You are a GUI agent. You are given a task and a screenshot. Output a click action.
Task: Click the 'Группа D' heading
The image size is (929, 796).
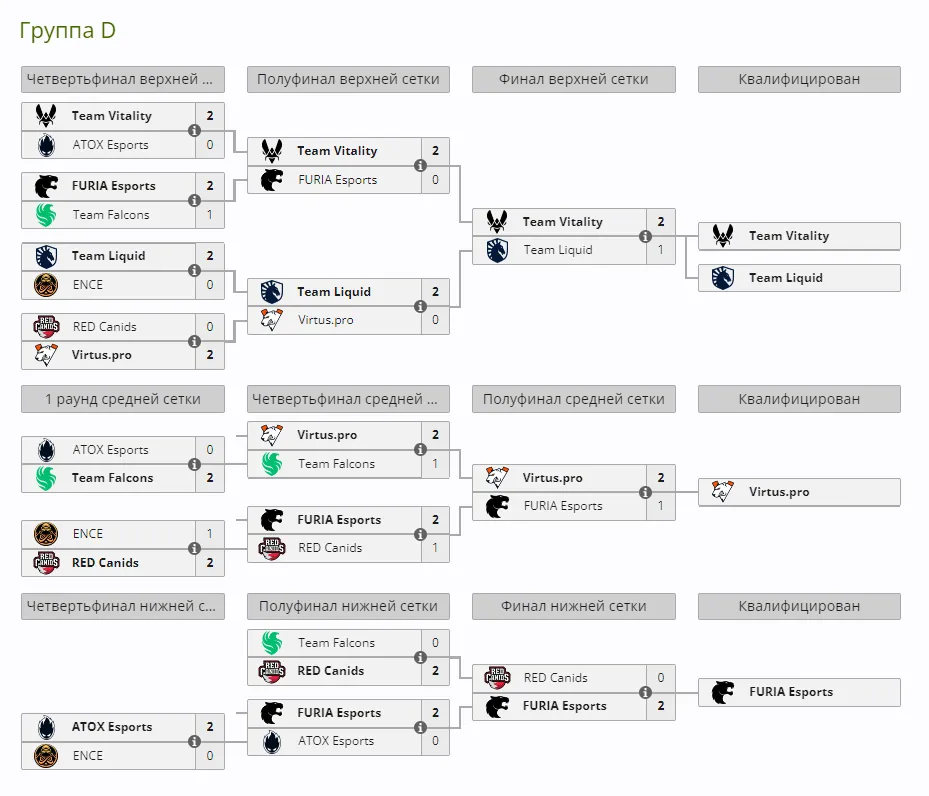click(x=68, y=30)
